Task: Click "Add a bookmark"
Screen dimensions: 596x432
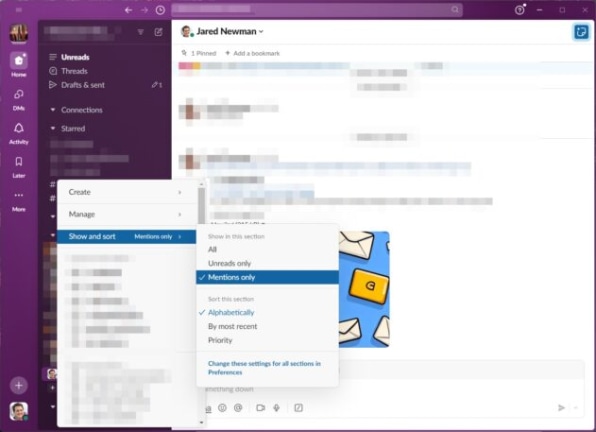Action: (x=252, y=53)
